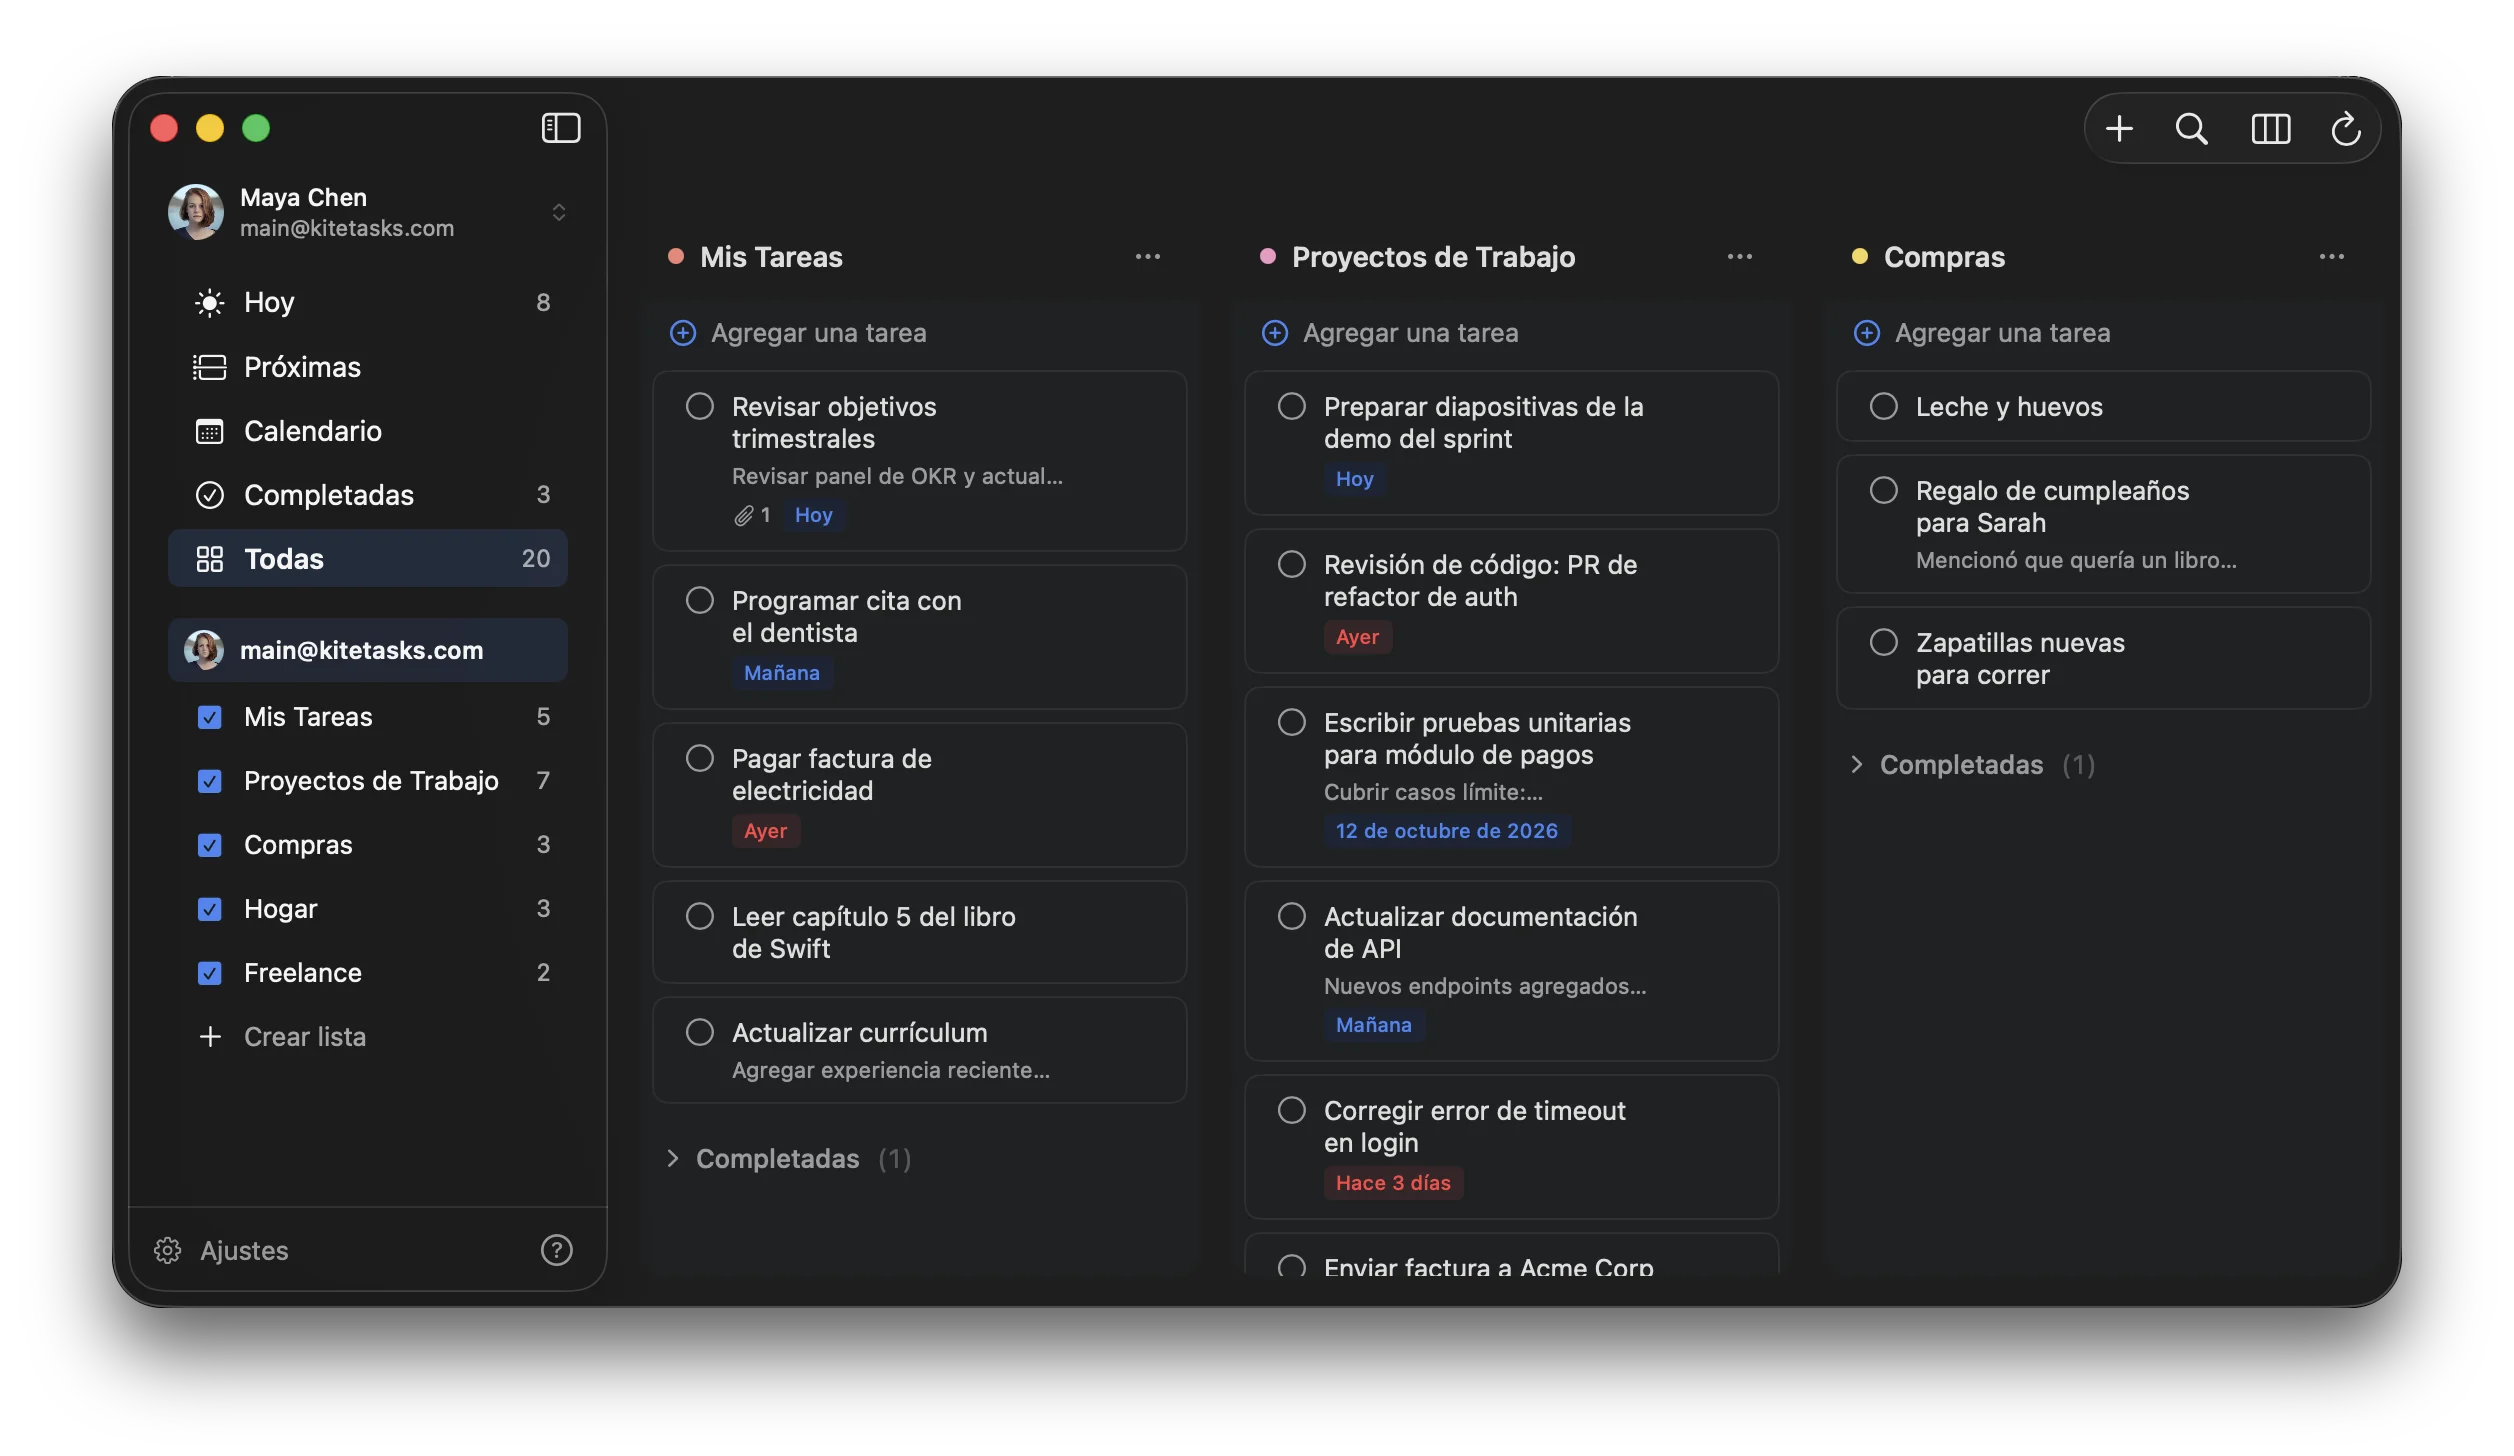The image size is (2514, 1456).
Task: Open account switcher arrows beside Maya Chen
Action: [x=559, y=212]
